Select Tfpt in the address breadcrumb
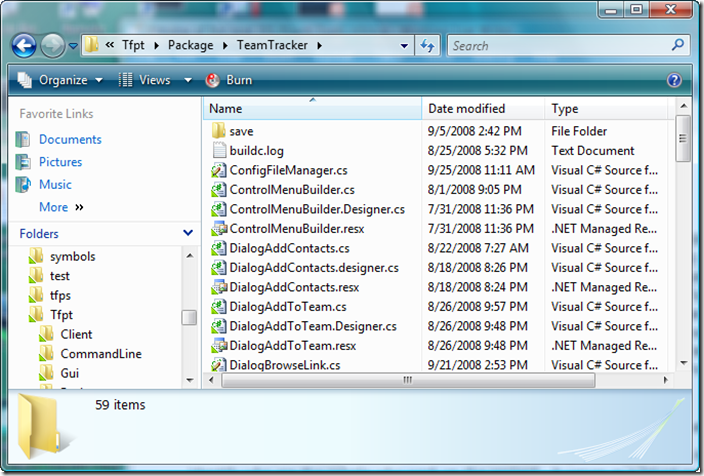The height and width of the screenshot is (476, 704). tap(133, 45)
